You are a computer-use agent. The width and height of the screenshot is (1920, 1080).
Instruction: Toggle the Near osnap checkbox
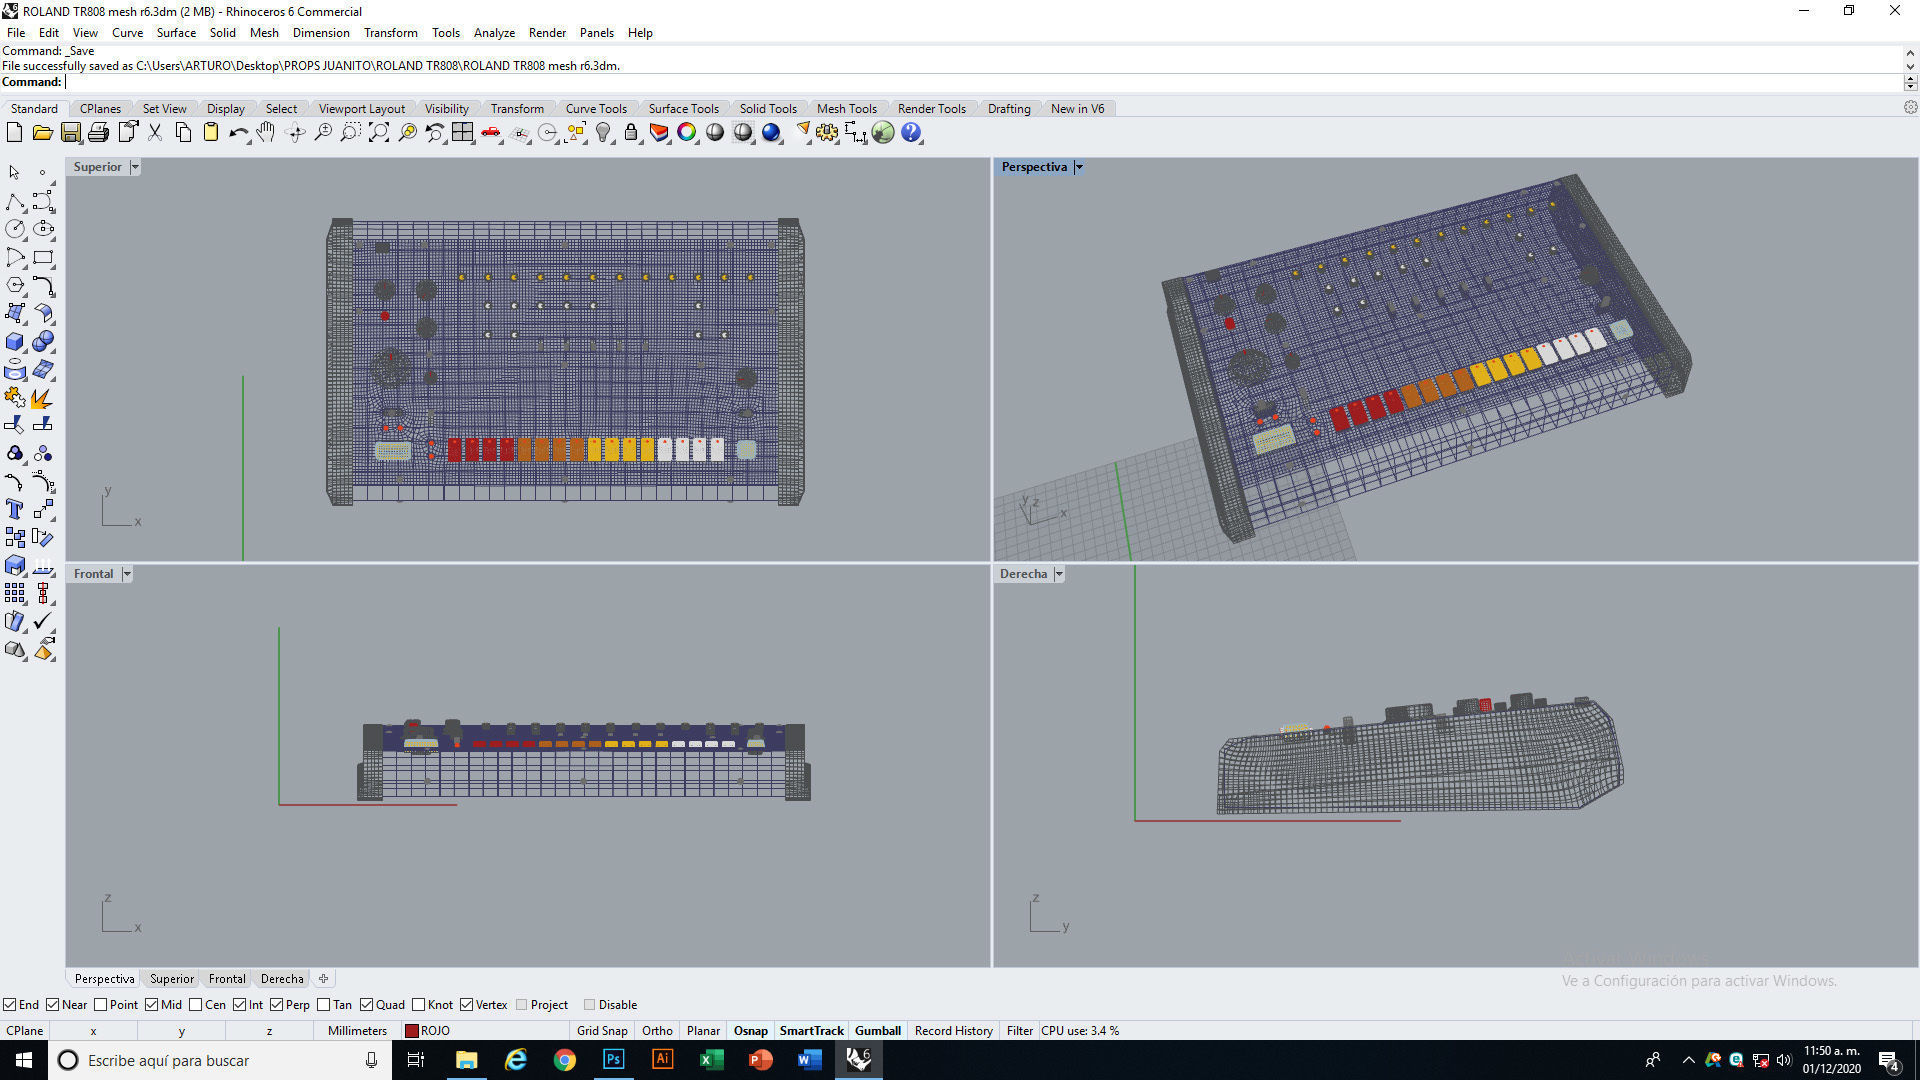point(53,1005)
